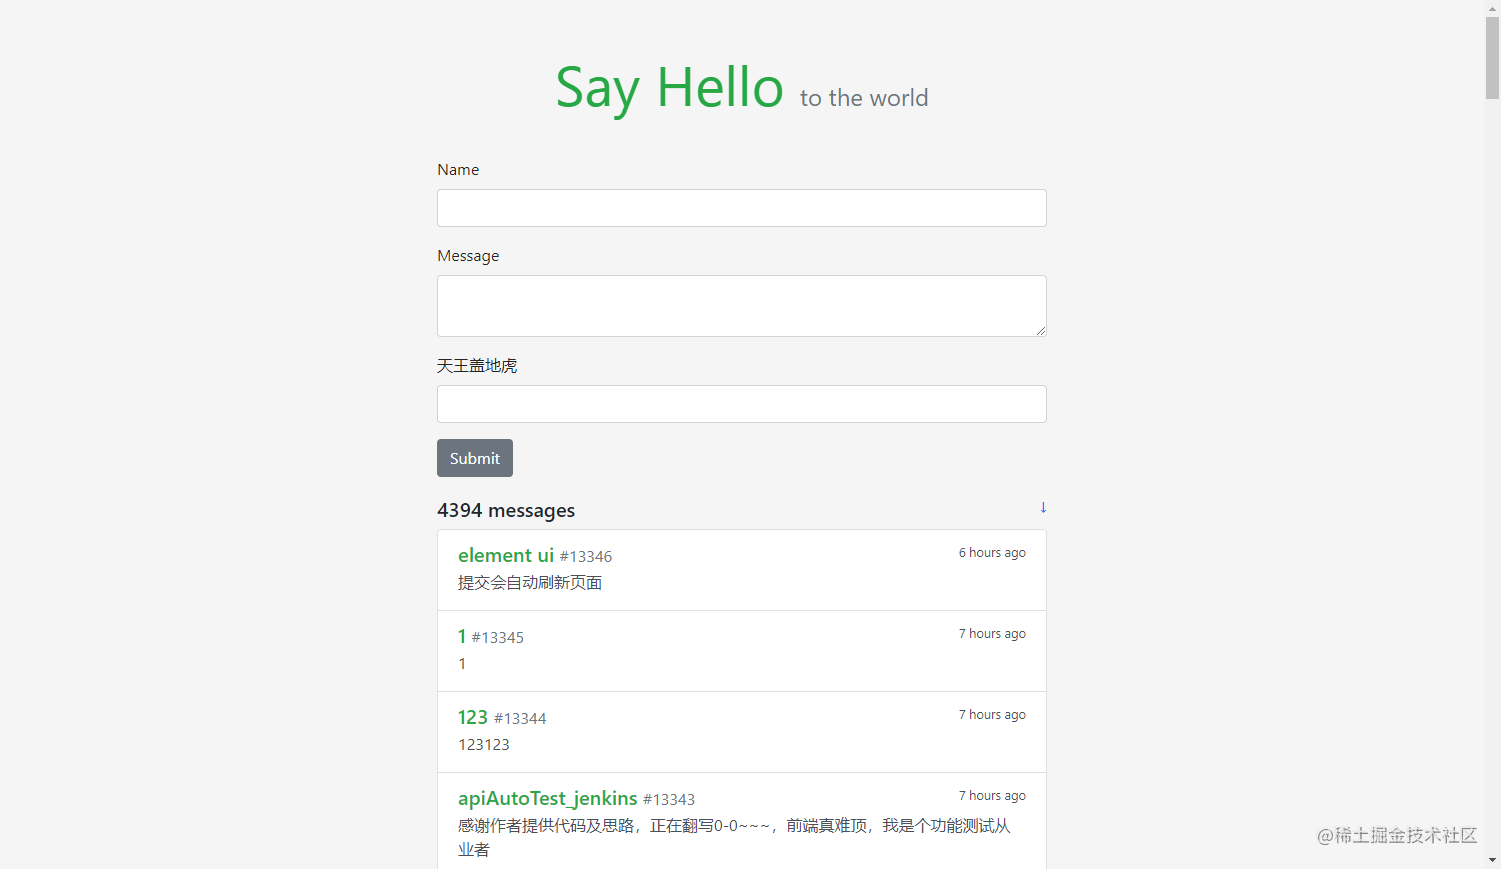This screenshot has height=869, width=1501.
Task: Click message number #13345
Action: (499, 637)
